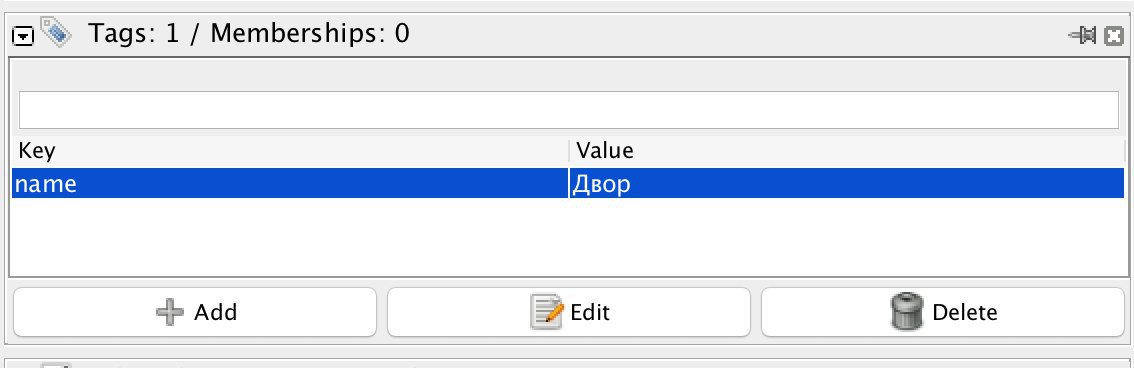Click the Add button text label
1134x368 pixels.
tap(216, 312)
